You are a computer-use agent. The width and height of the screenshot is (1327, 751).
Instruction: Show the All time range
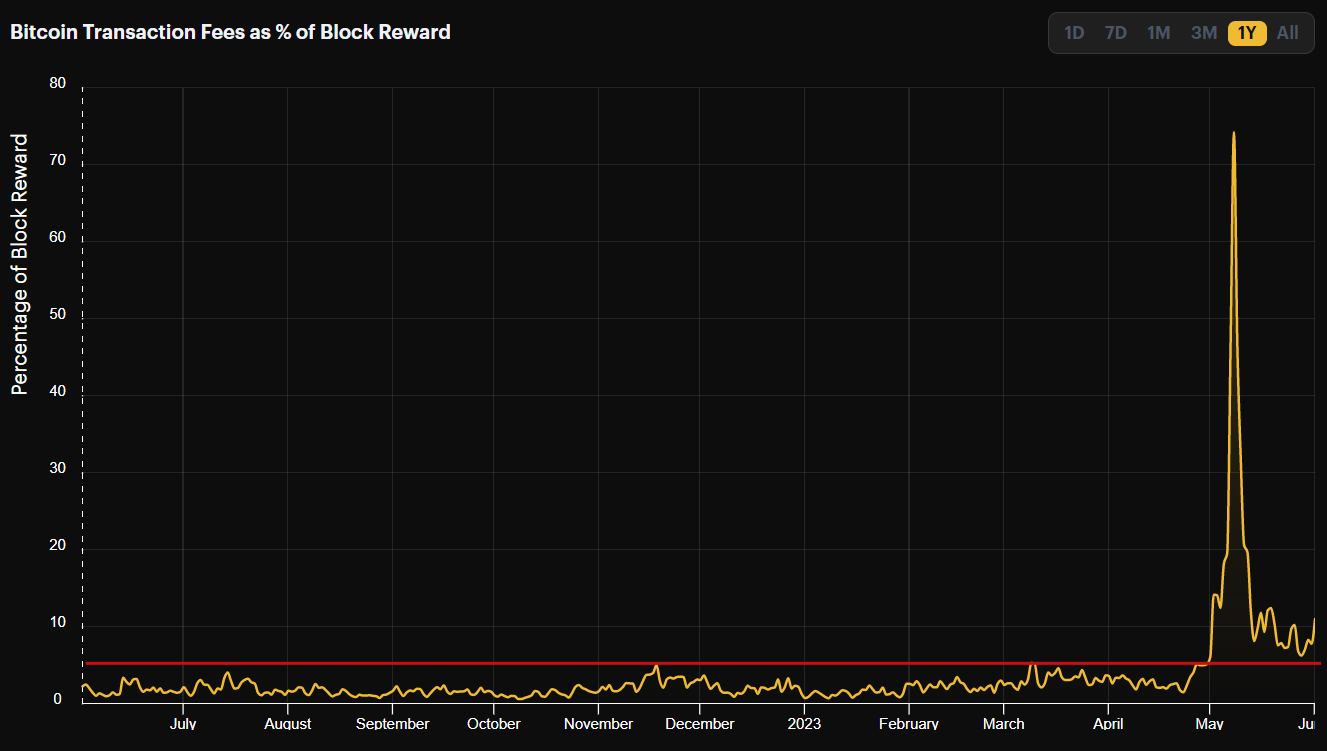(1288, 33)
